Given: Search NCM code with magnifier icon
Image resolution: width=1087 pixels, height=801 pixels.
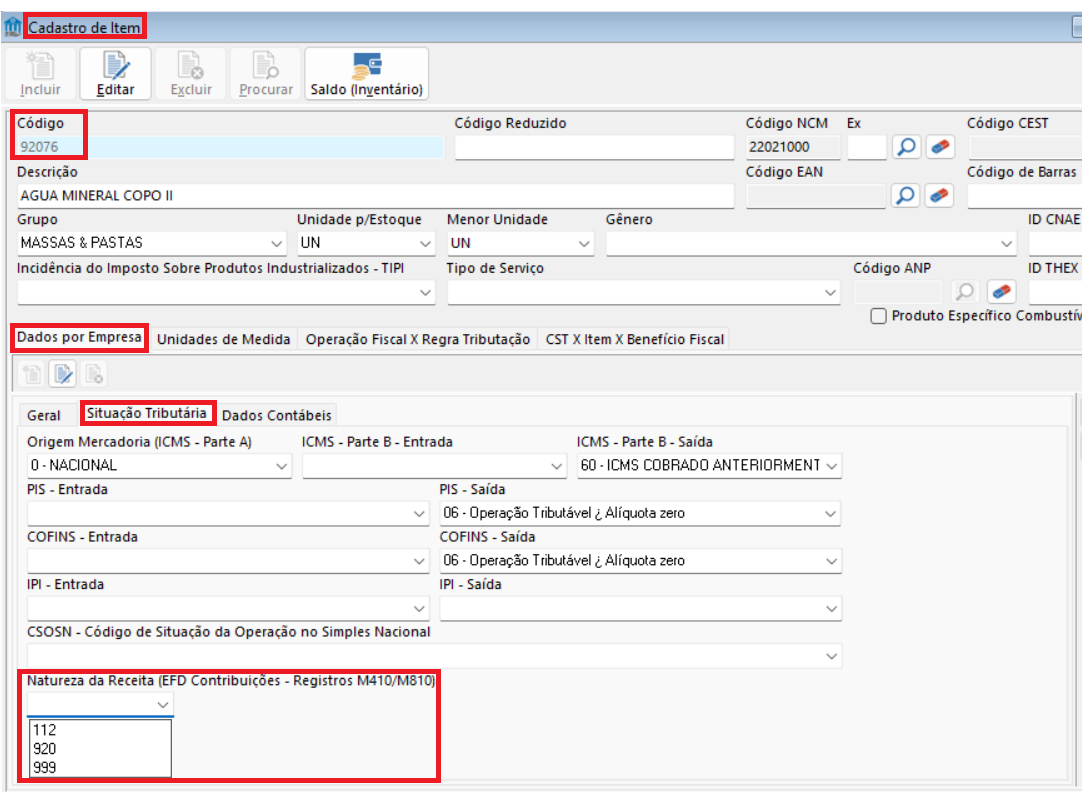Looking at the screenshot, I should click(x=906, y=146).
